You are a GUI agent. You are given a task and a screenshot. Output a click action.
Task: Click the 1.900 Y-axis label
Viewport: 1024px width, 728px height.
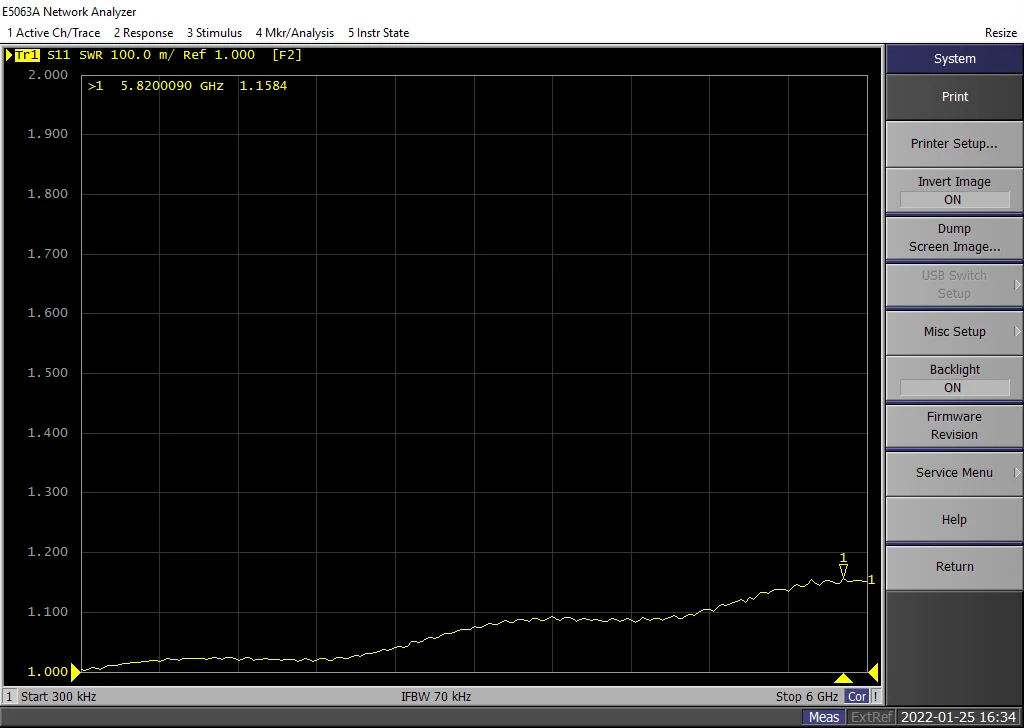pos(47,134)
